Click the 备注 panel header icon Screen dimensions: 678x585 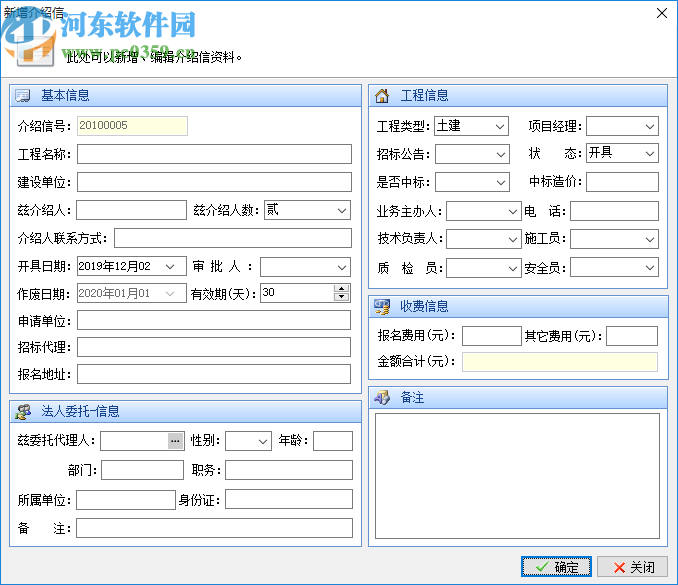click(382, 397)
